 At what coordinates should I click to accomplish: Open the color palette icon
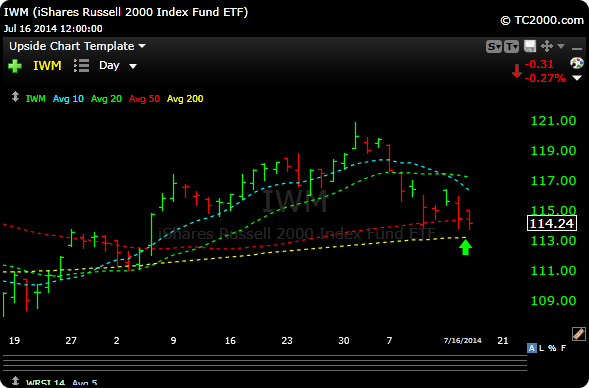pos(577,63)
